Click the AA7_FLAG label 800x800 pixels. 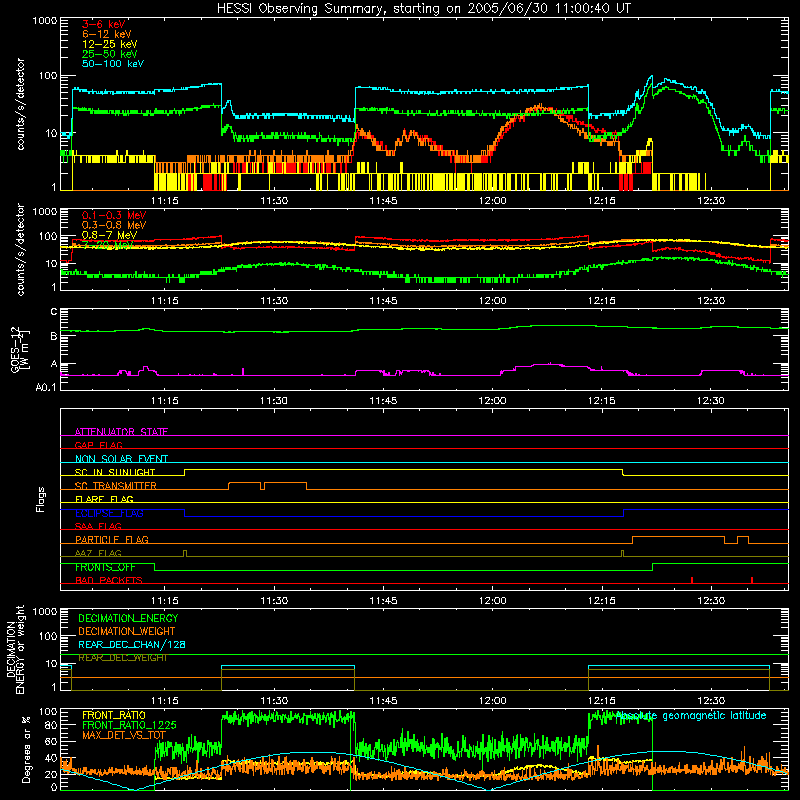(x=98, y=553)
